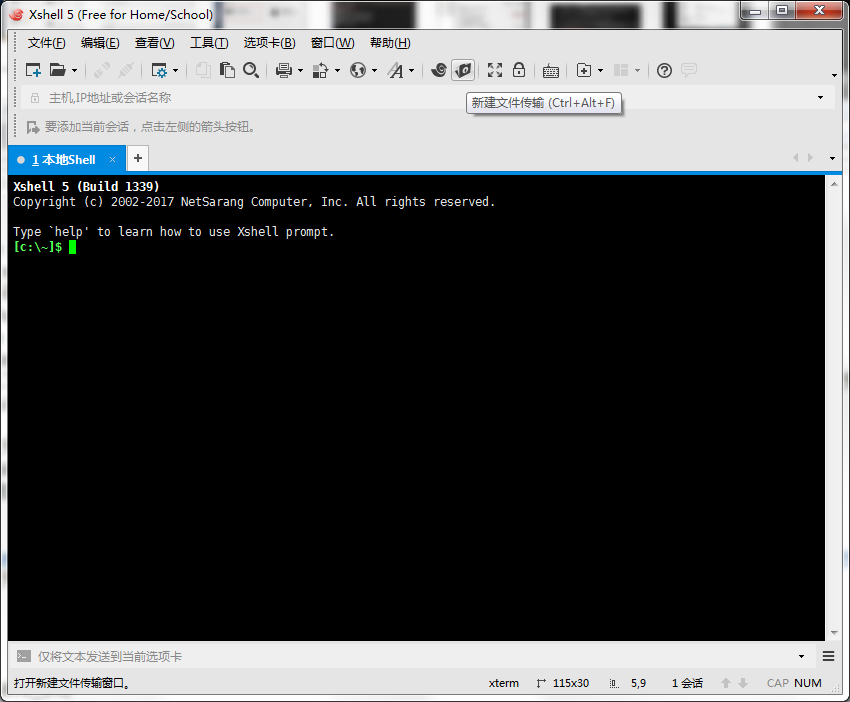Open the compose bar hamburger menu
This screenshot has width=850, height=702.
click(x=828, y=656)
